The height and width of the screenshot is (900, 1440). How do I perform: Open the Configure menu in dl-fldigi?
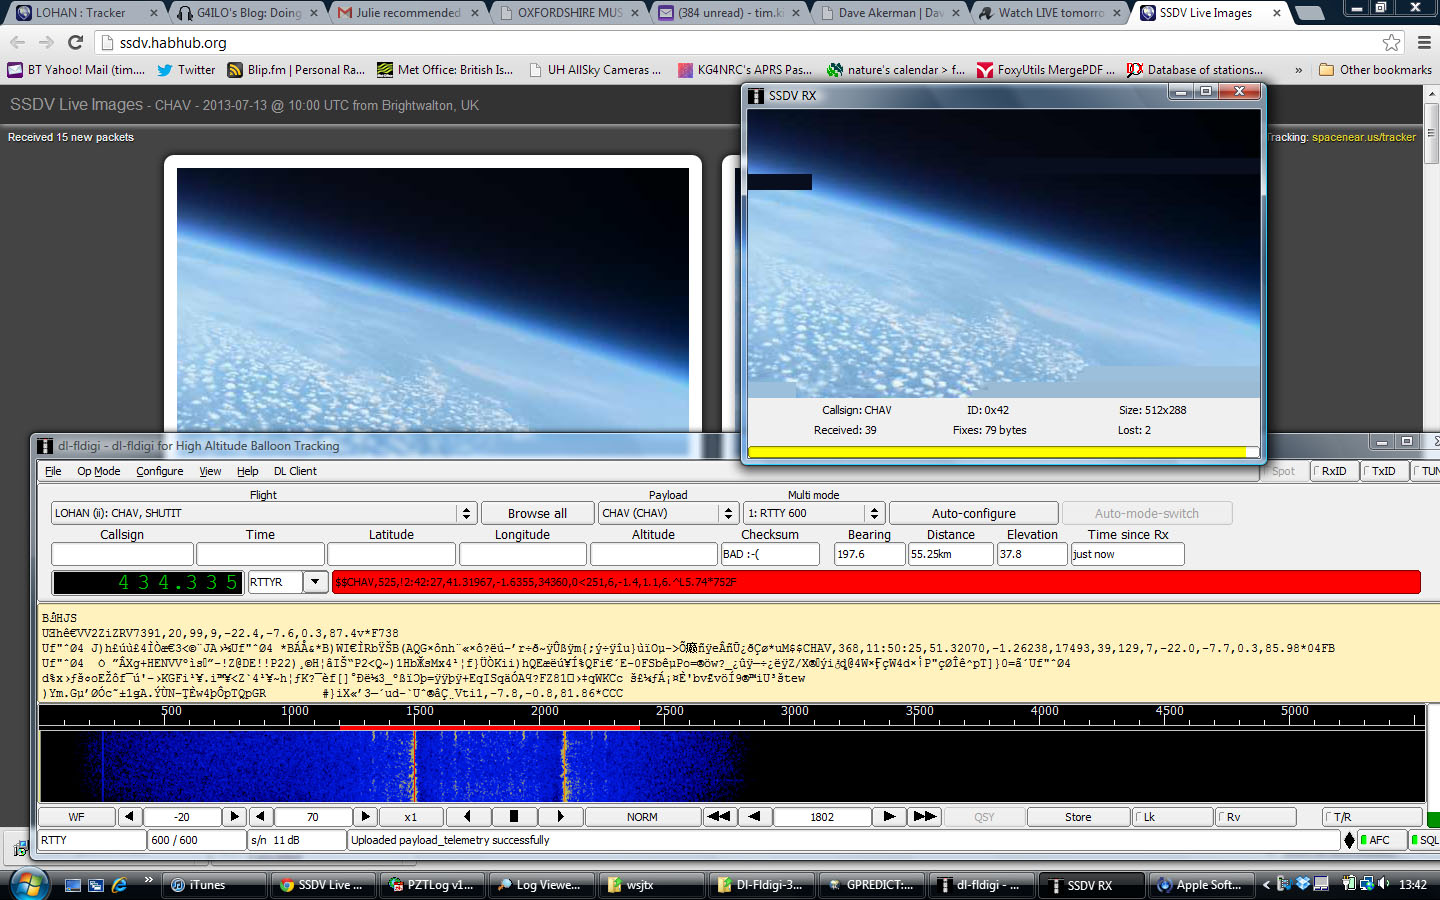tap(159, 471)
